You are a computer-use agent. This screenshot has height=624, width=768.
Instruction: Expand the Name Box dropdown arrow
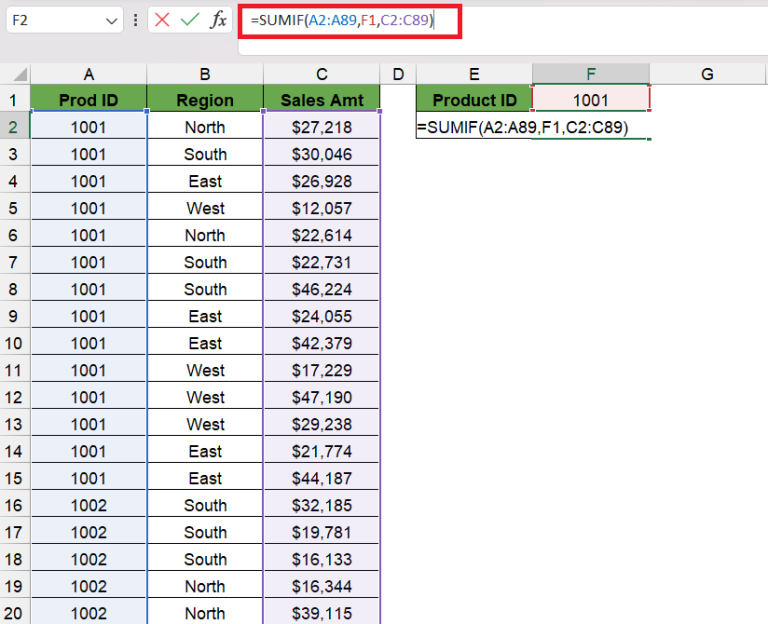[x=110, y=20]
